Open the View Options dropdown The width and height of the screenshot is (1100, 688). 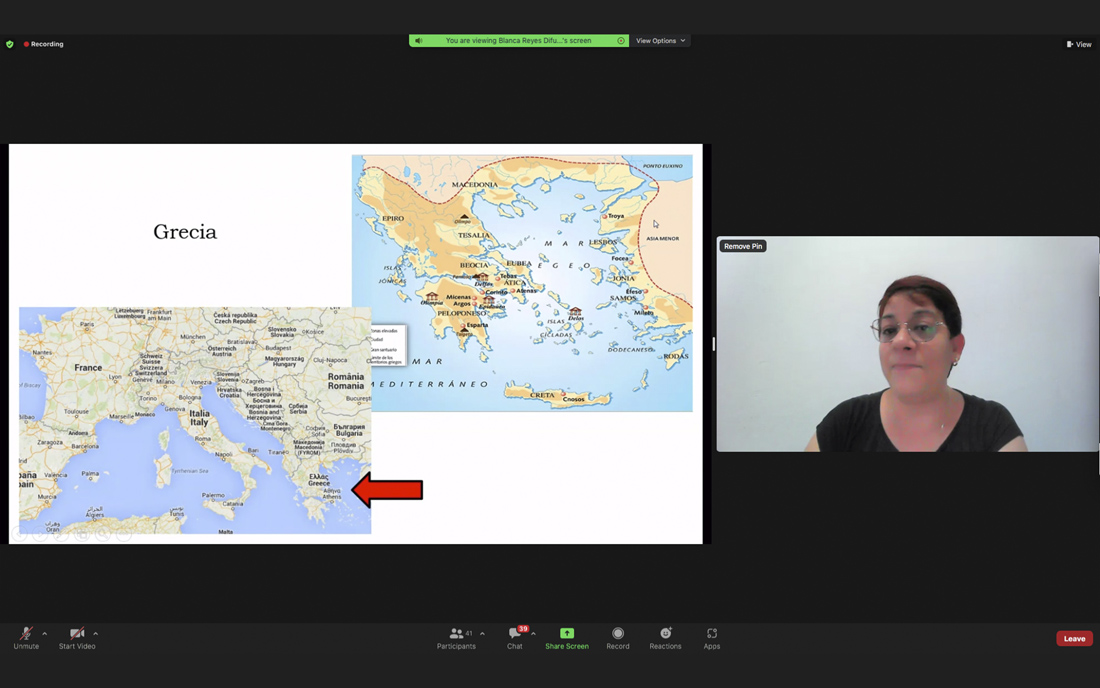click(661, 41)
